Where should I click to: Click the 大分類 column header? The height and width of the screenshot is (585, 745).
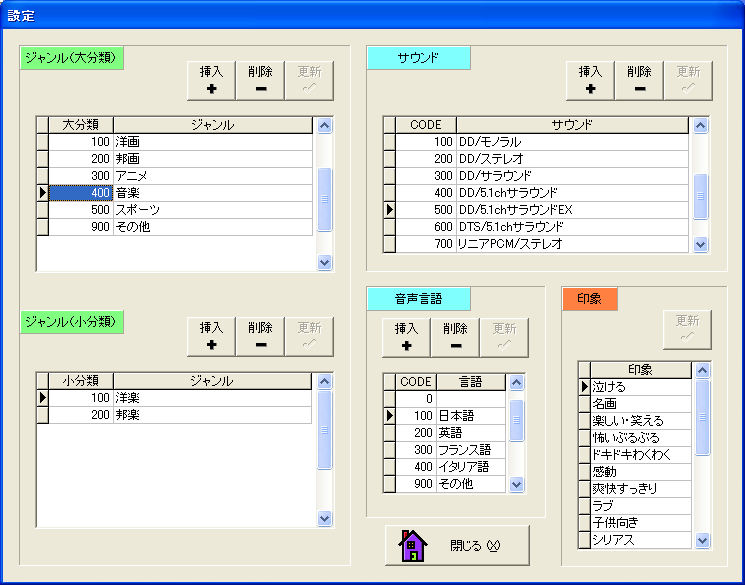tap(81, 125)
